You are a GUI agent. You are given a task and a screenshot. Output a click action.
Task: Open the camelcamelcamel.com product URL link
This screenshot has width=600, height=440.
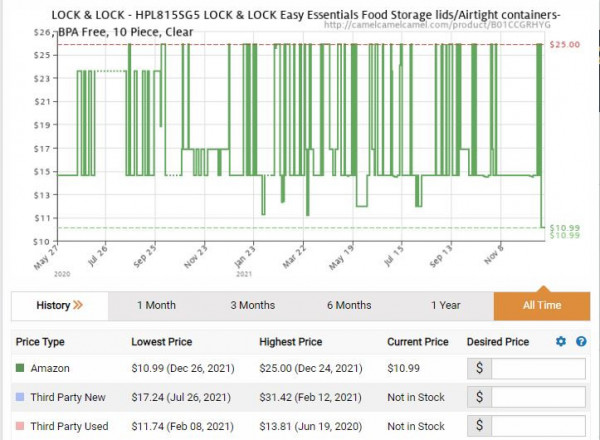click(x=437, y=25)
